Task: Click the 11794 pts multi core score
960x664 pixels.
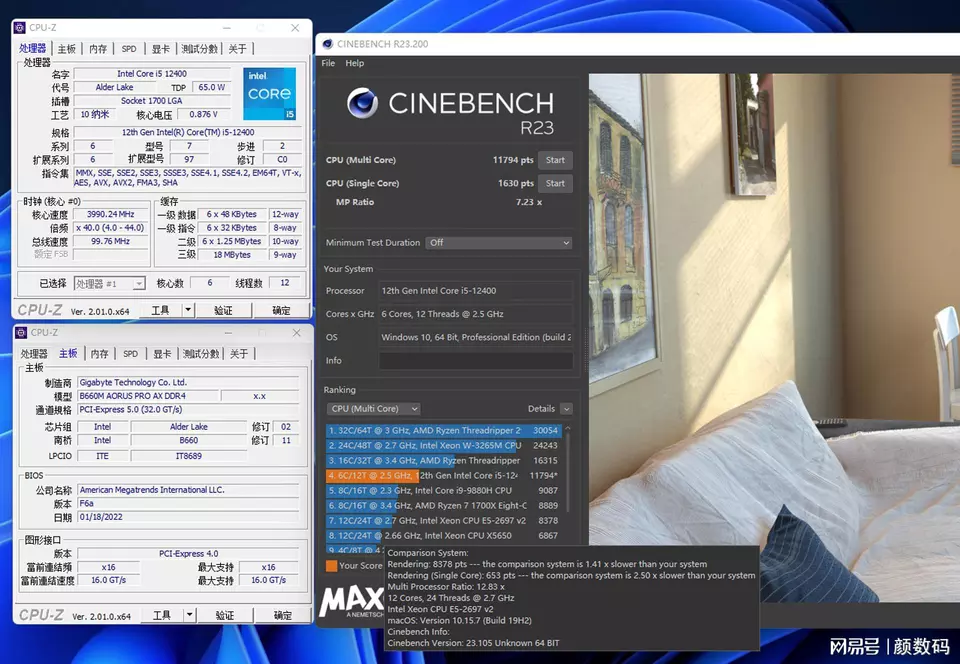Action: 513,160
